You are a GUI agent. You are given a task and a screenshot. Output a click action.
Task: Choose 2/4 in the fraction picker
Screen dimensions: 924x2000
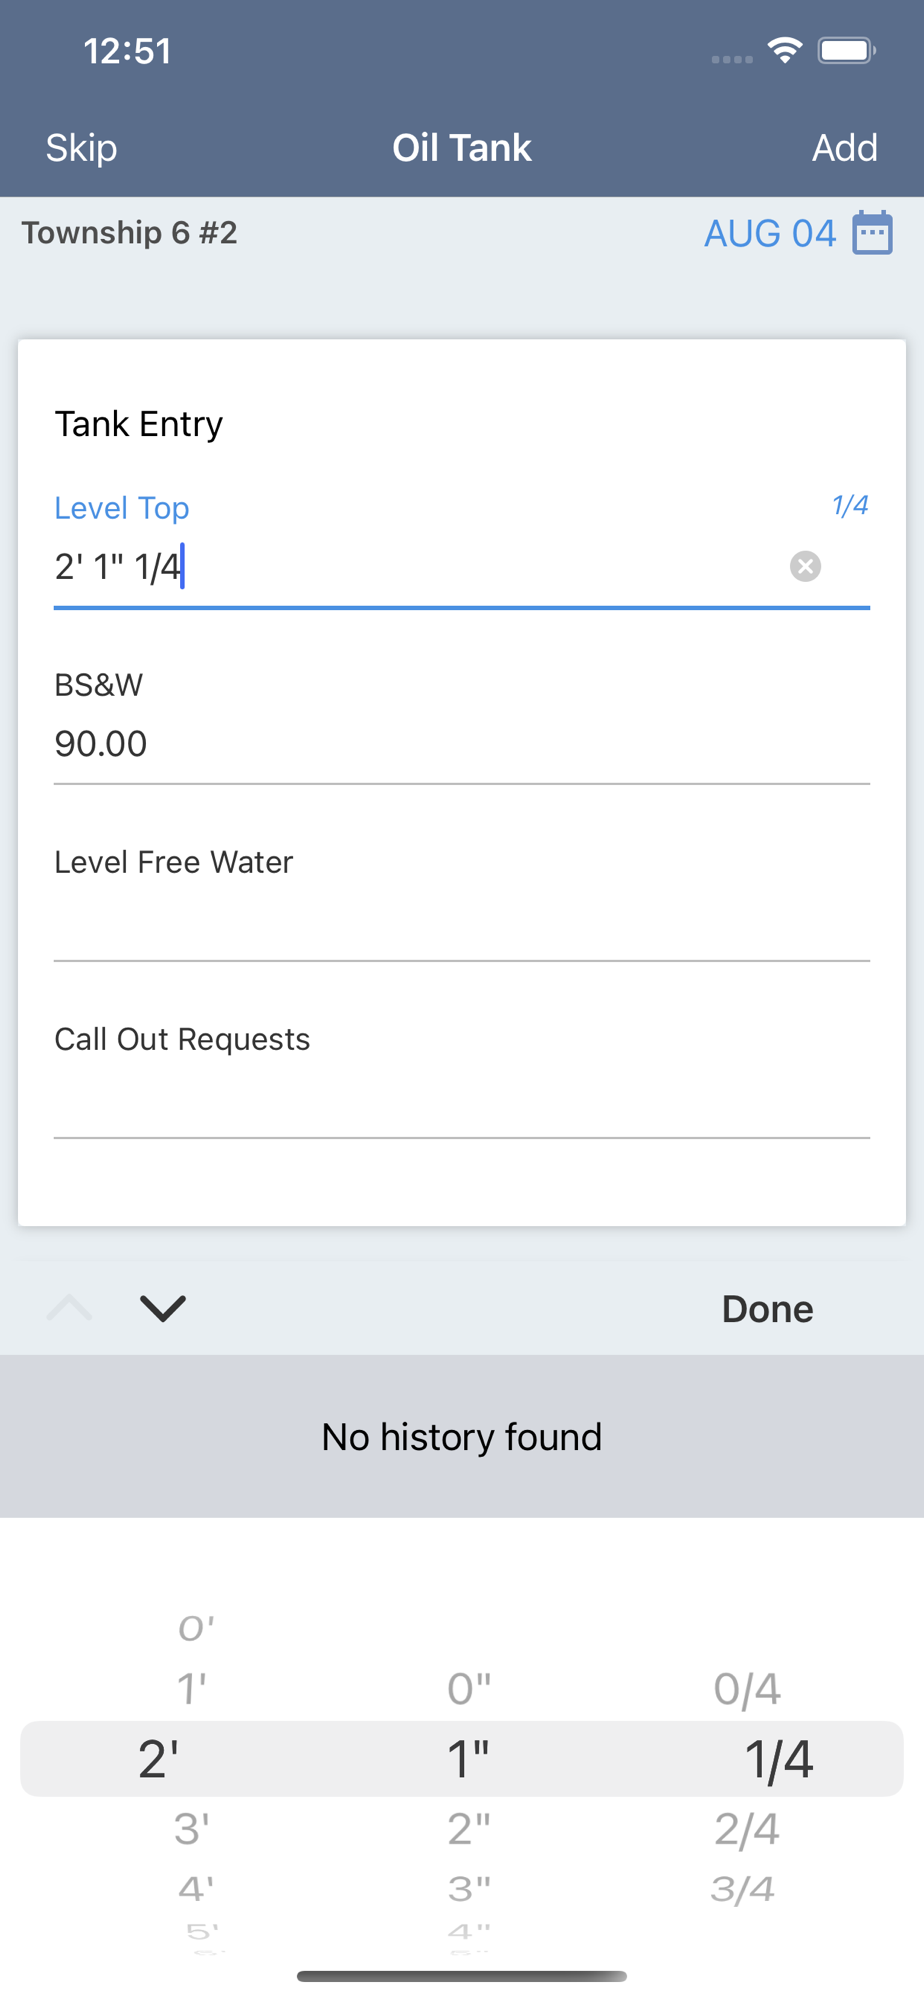click(747, 1828)
